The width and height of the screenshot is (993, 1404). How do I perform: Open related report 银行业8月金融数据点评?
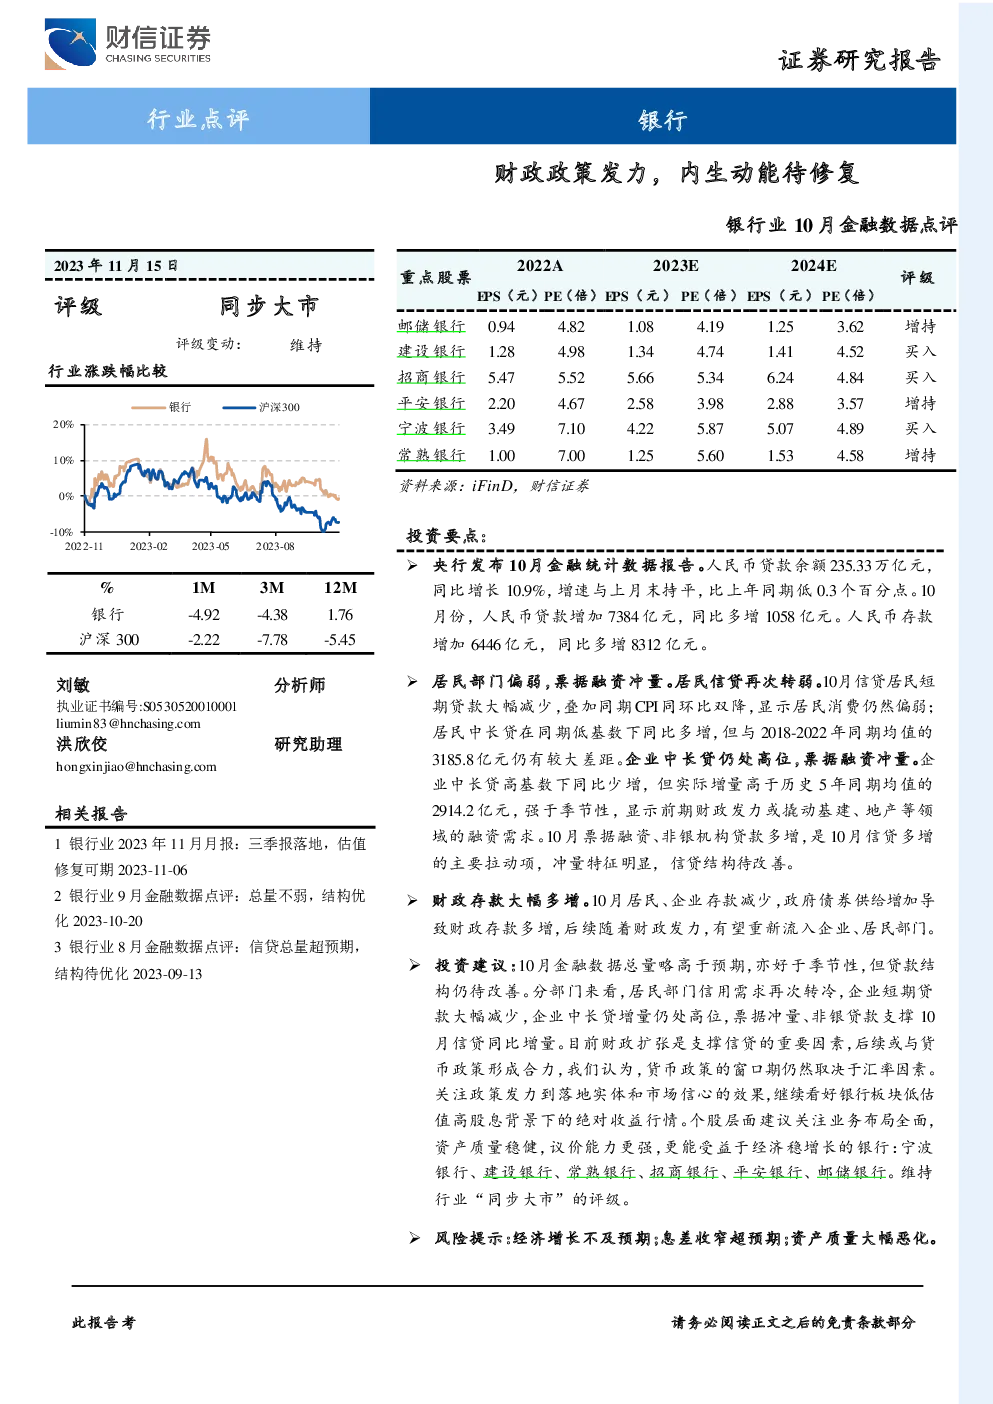[x=210, y=960]
